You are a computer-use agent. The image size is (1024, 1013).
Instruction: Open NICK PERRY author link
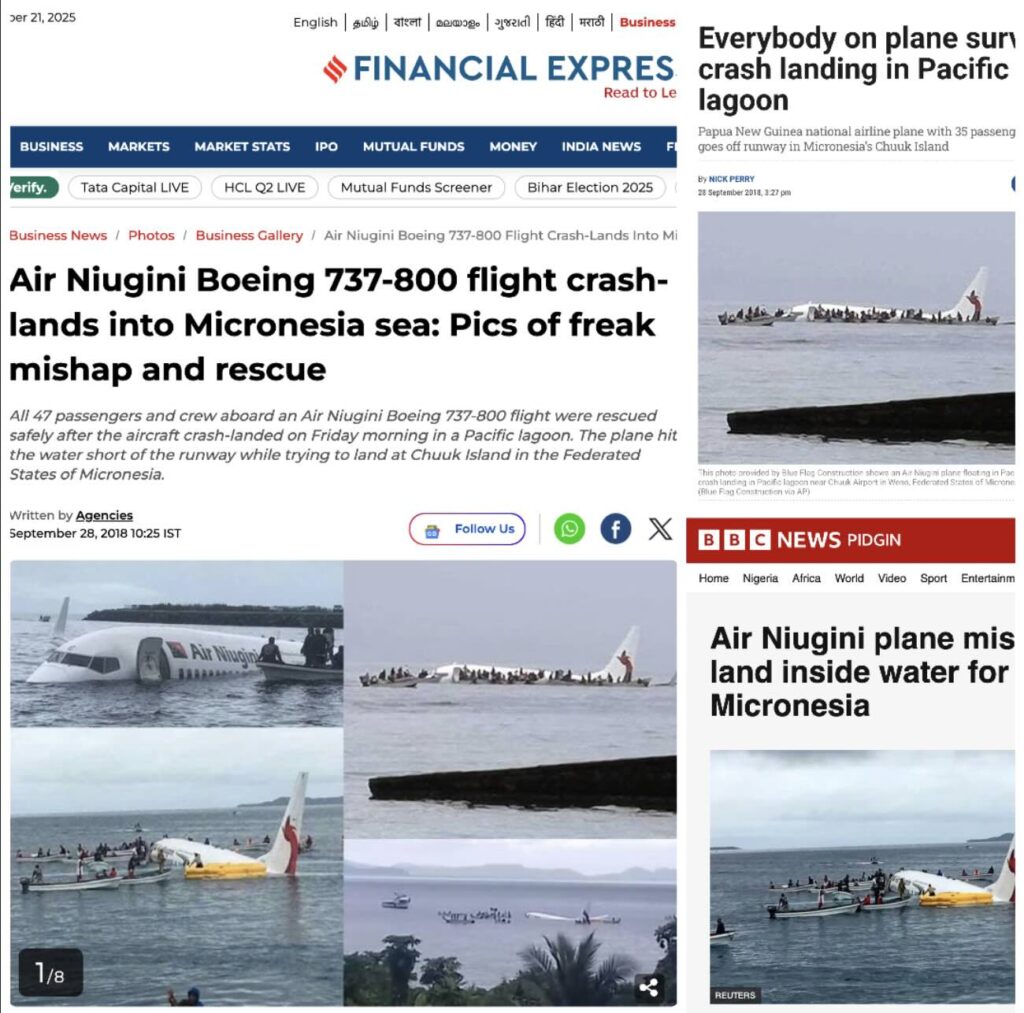(731, 179)
